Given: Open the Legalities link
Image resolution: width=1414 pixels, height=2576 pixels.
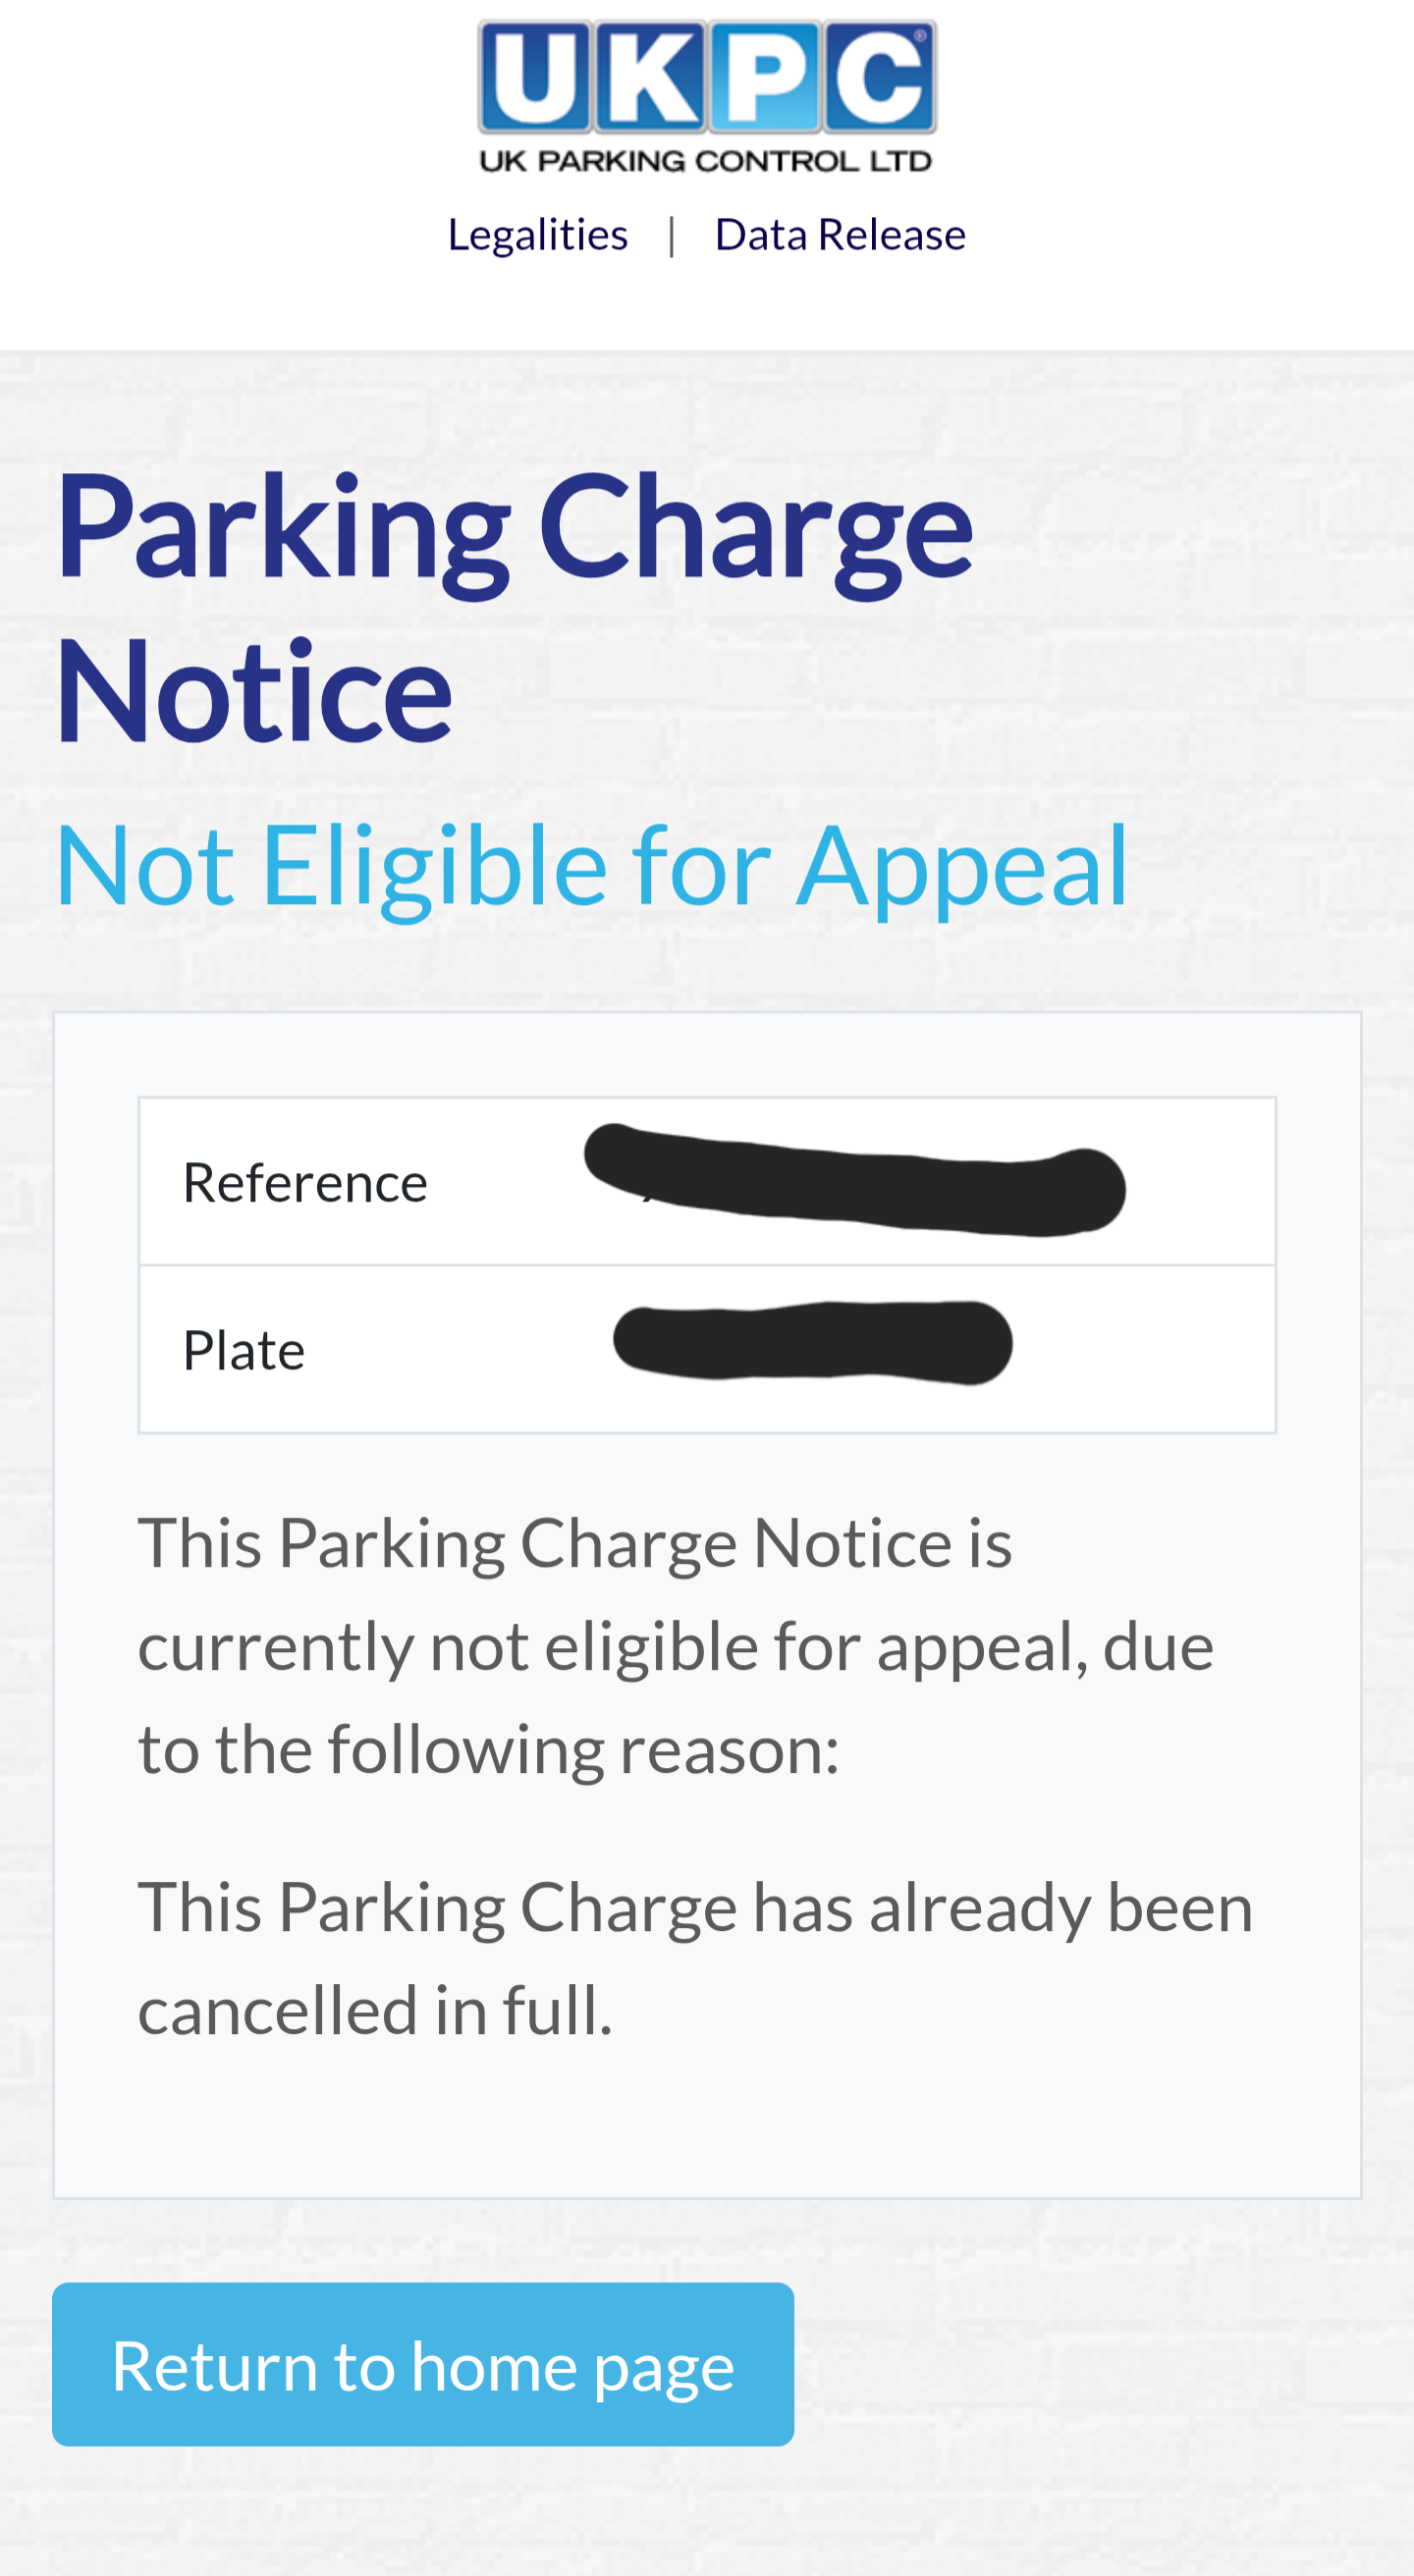Looking at the screenshot, I should (x=538, y=235).
